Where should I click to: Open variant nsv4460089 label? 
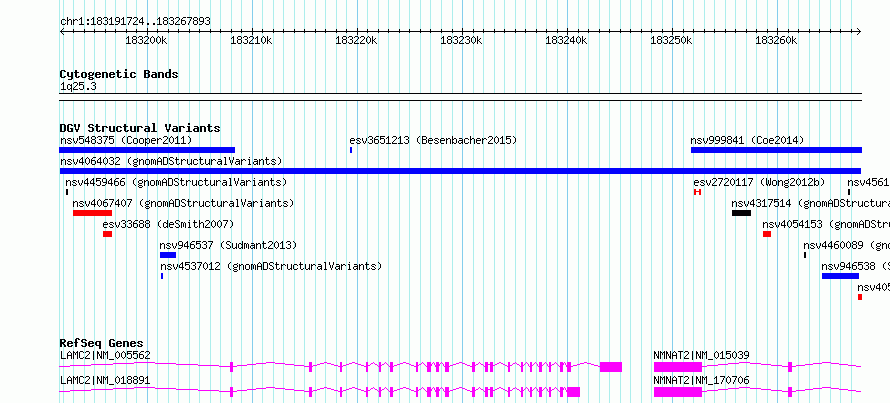coord(846,245)
